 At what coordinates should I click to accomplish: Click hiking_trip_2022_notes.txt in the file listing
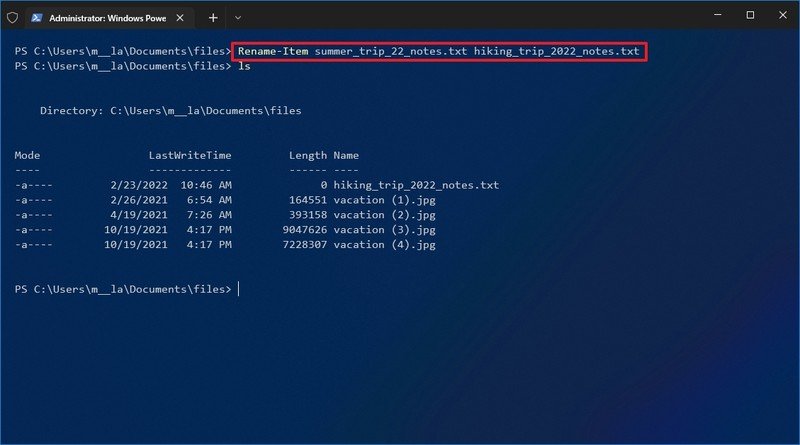[x=415, y=185]
